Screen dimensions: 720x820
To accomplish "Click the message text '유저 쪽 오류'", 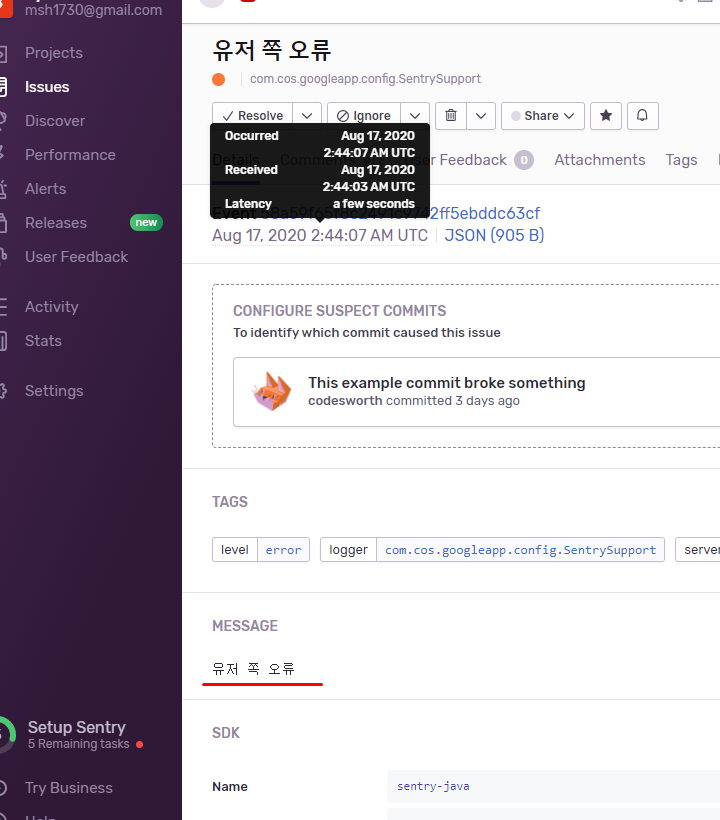I will click(254, 669).
